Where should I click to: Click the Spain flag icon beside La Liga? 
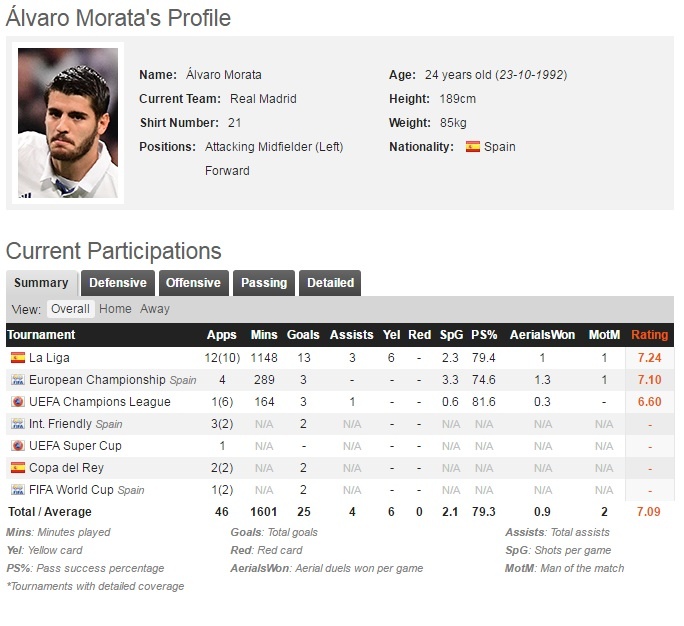click(17, 358)
